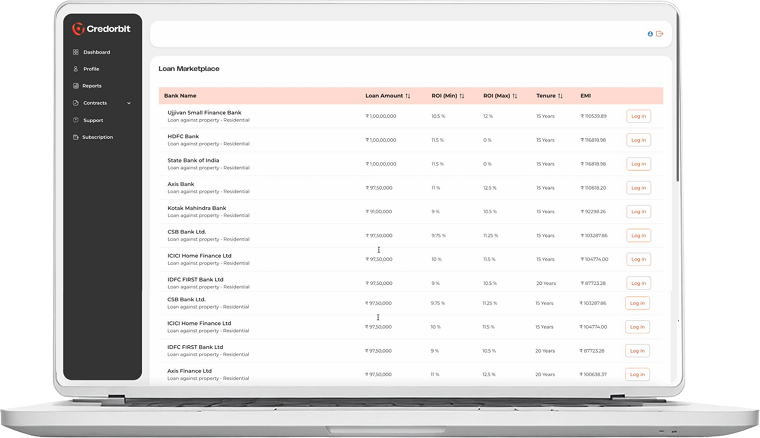
Task: Click EMI value ₹ 110818.20
Action: [593, 188]
